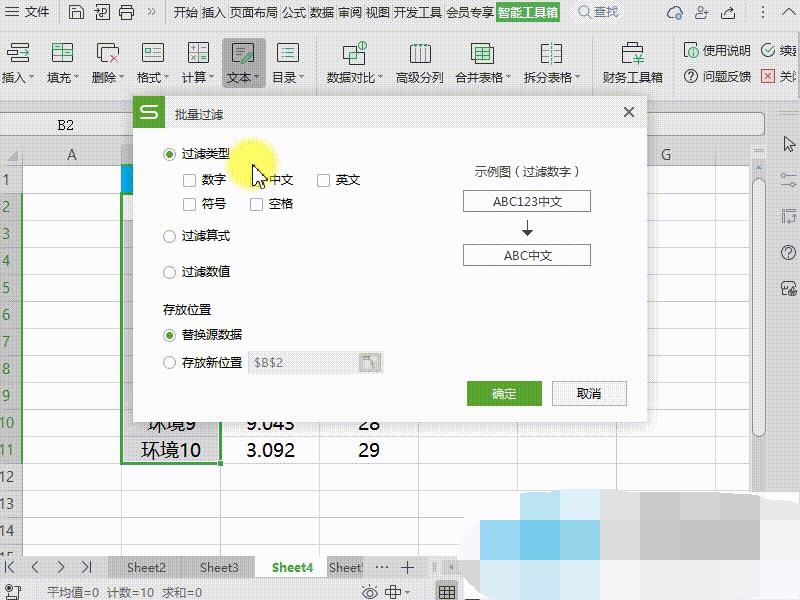Check the 数字 filter checkbox

pyautogui.click(x=190, y=181)
